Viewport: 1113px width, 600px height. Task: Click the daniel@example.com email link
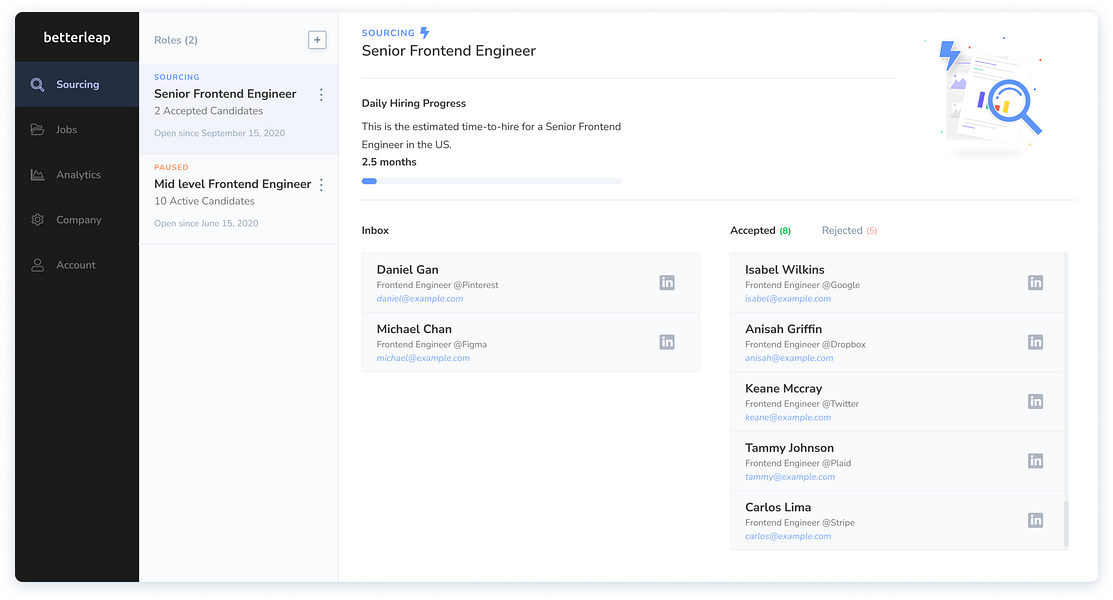click(x=419, y=299)
